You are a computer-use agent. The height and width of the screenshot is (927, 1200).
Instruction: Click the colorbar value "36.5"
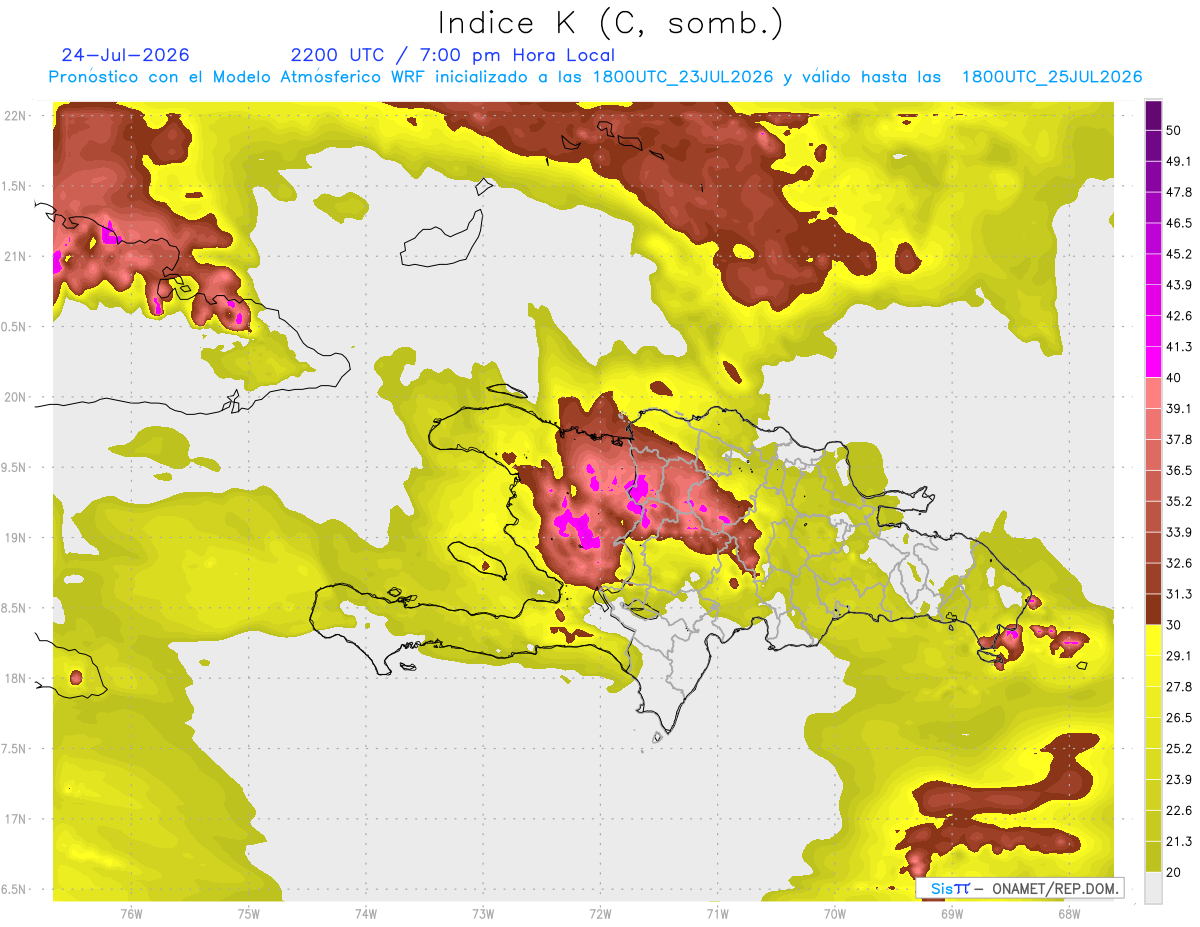click(x=1179, y=470)
